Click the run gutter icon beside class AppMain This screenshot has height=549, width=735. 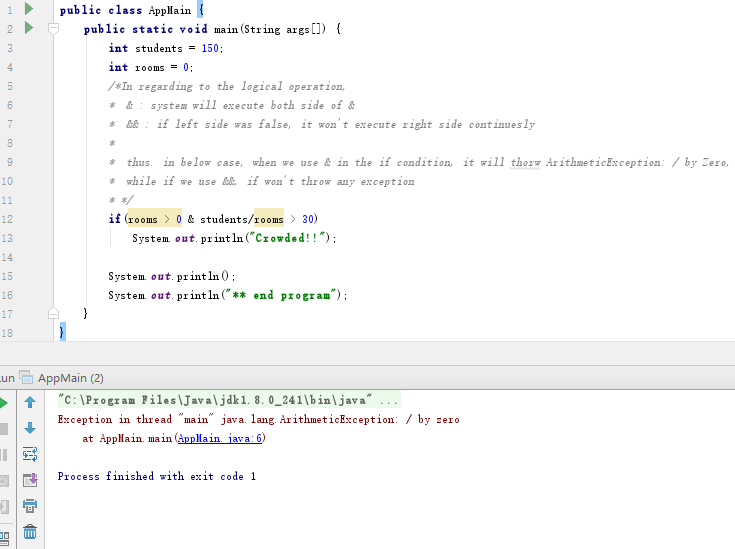tap(29, 9)
